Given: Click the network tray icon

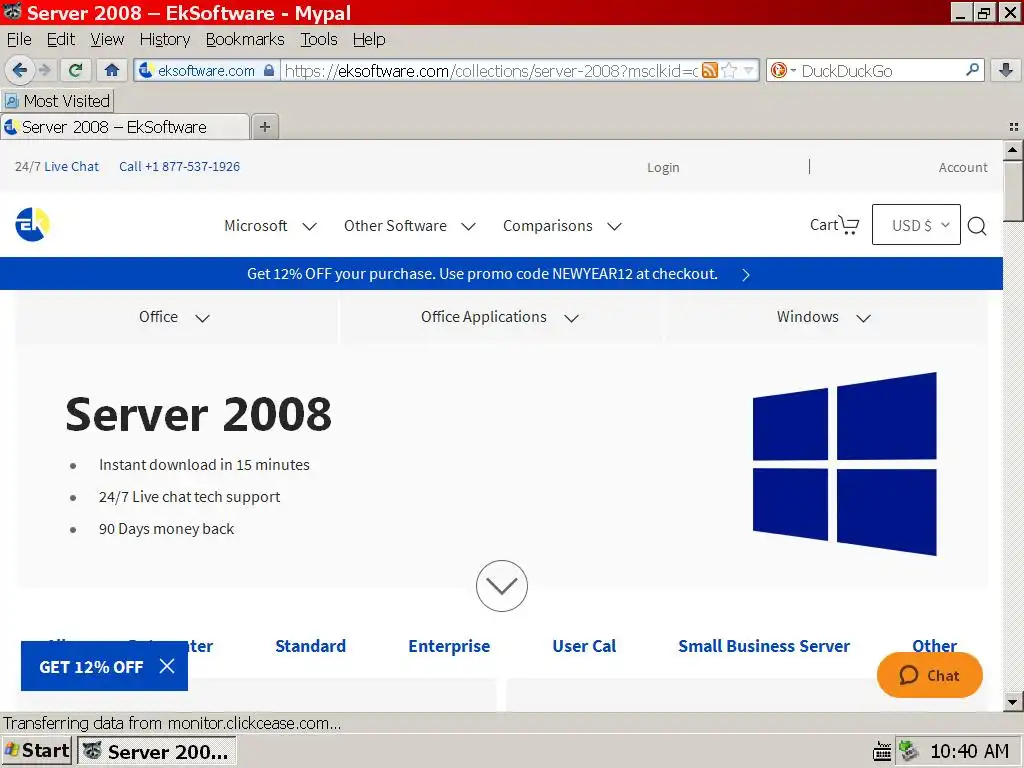Looking at the screenshot, I should tap(908, 751).
